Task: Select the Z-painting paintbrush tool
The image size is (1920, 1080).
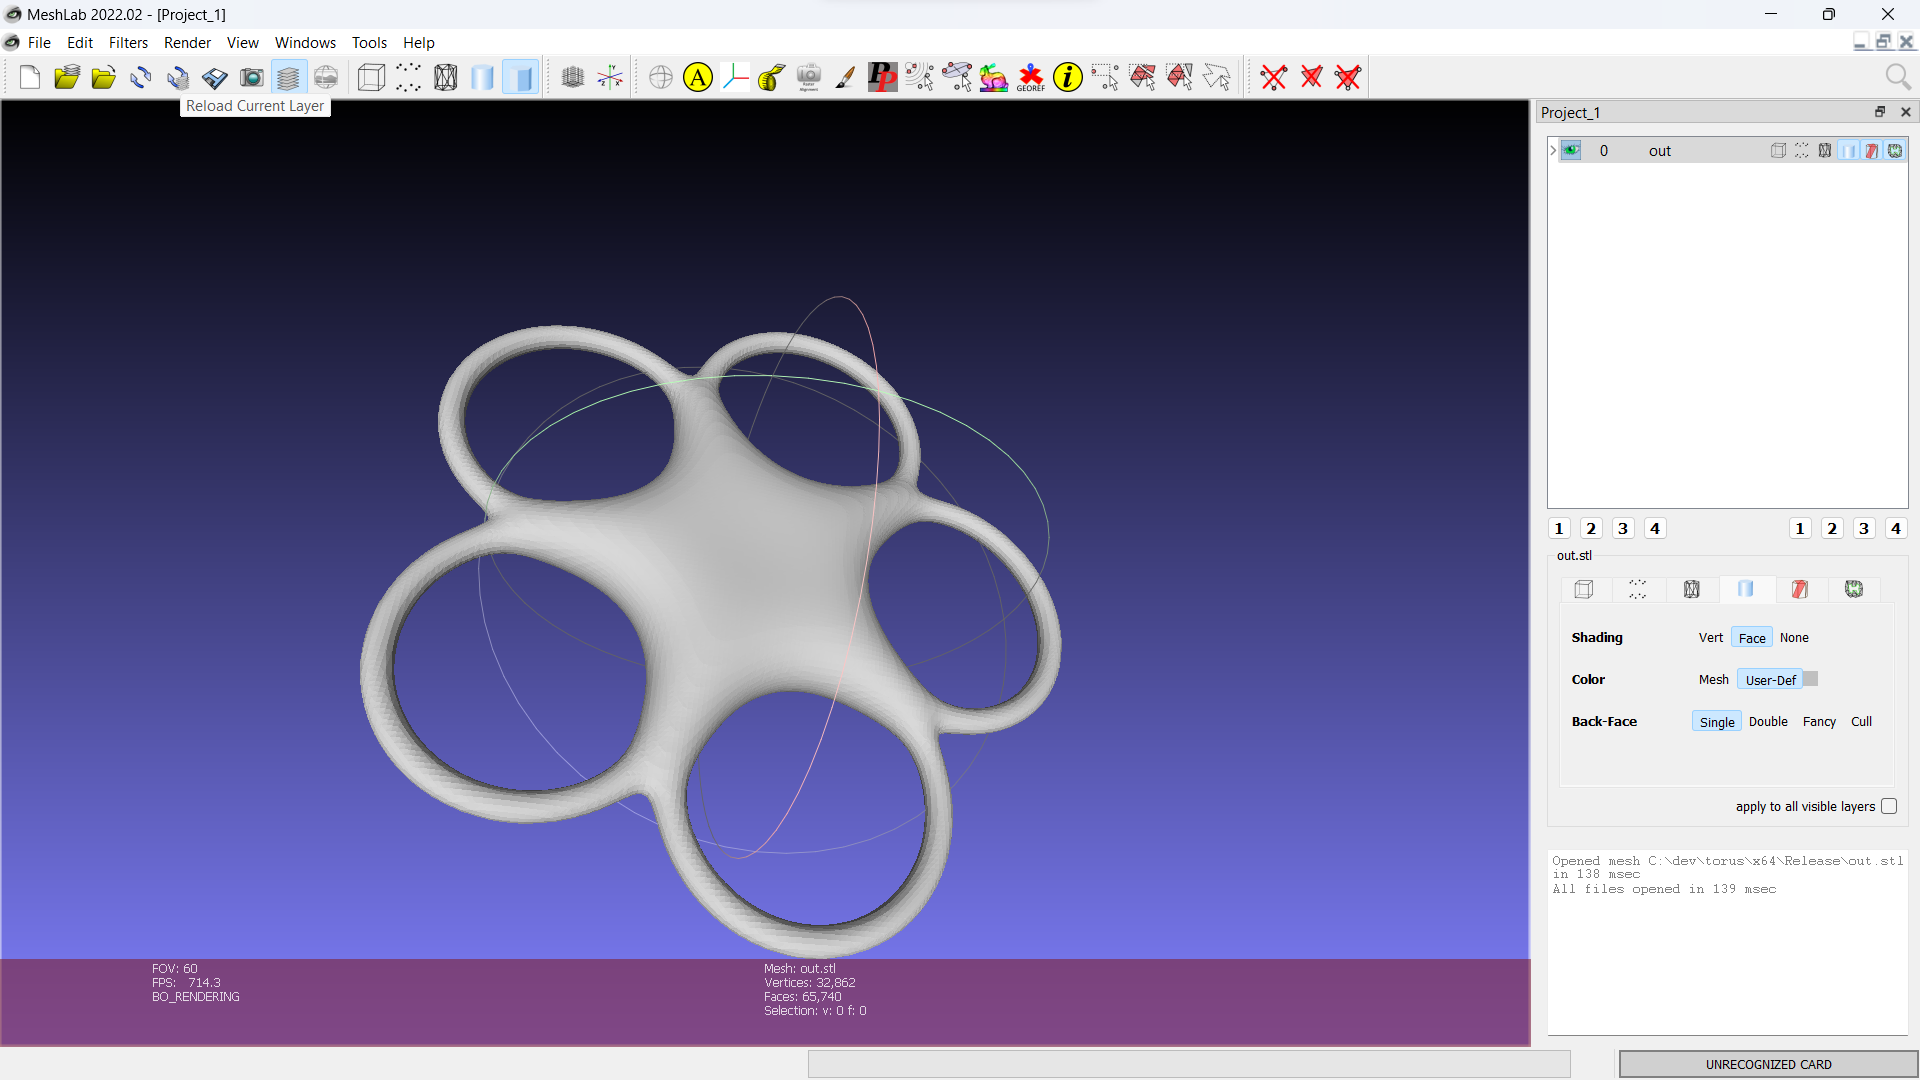Action: point(846,77)
